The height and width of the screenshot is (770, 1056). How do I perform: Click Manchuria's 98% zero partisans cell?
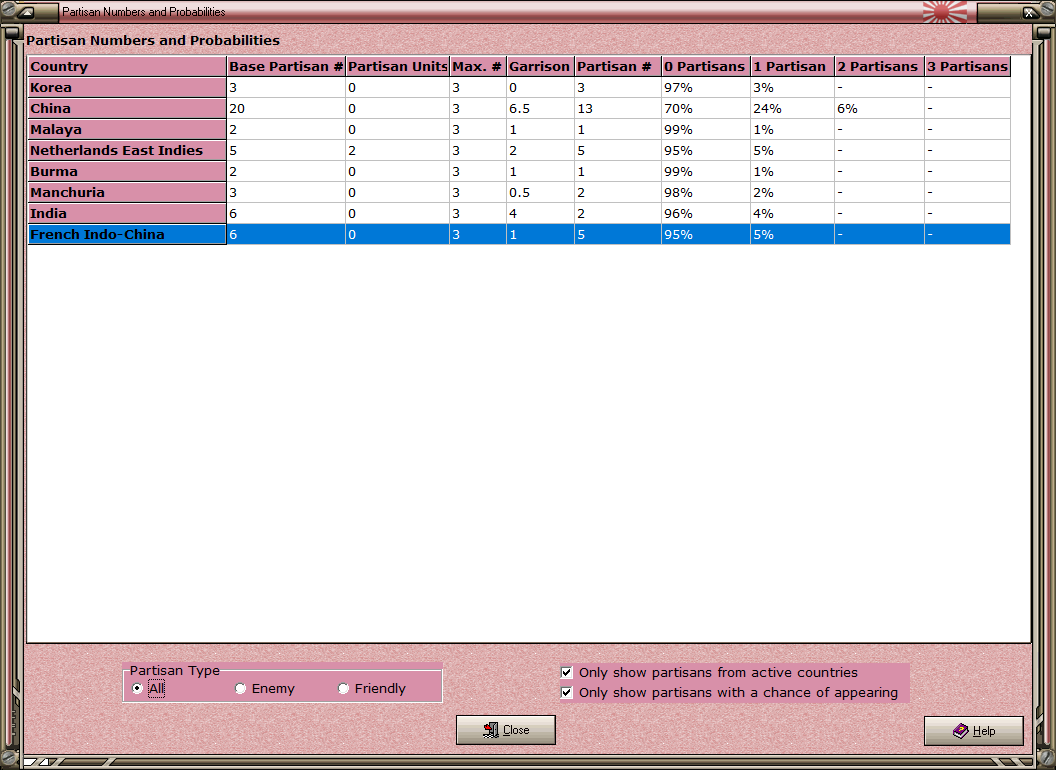tap(706, 192)
